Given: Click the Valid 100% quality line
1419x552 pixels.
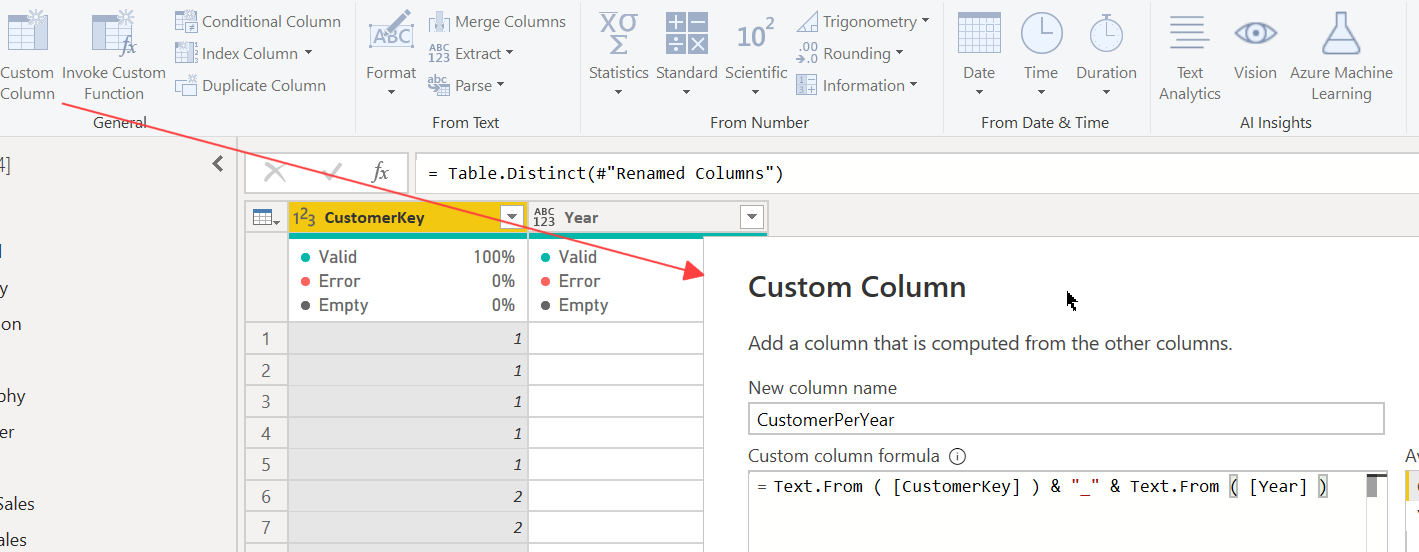Looking at the screenshot, I should tap(408, 257).
